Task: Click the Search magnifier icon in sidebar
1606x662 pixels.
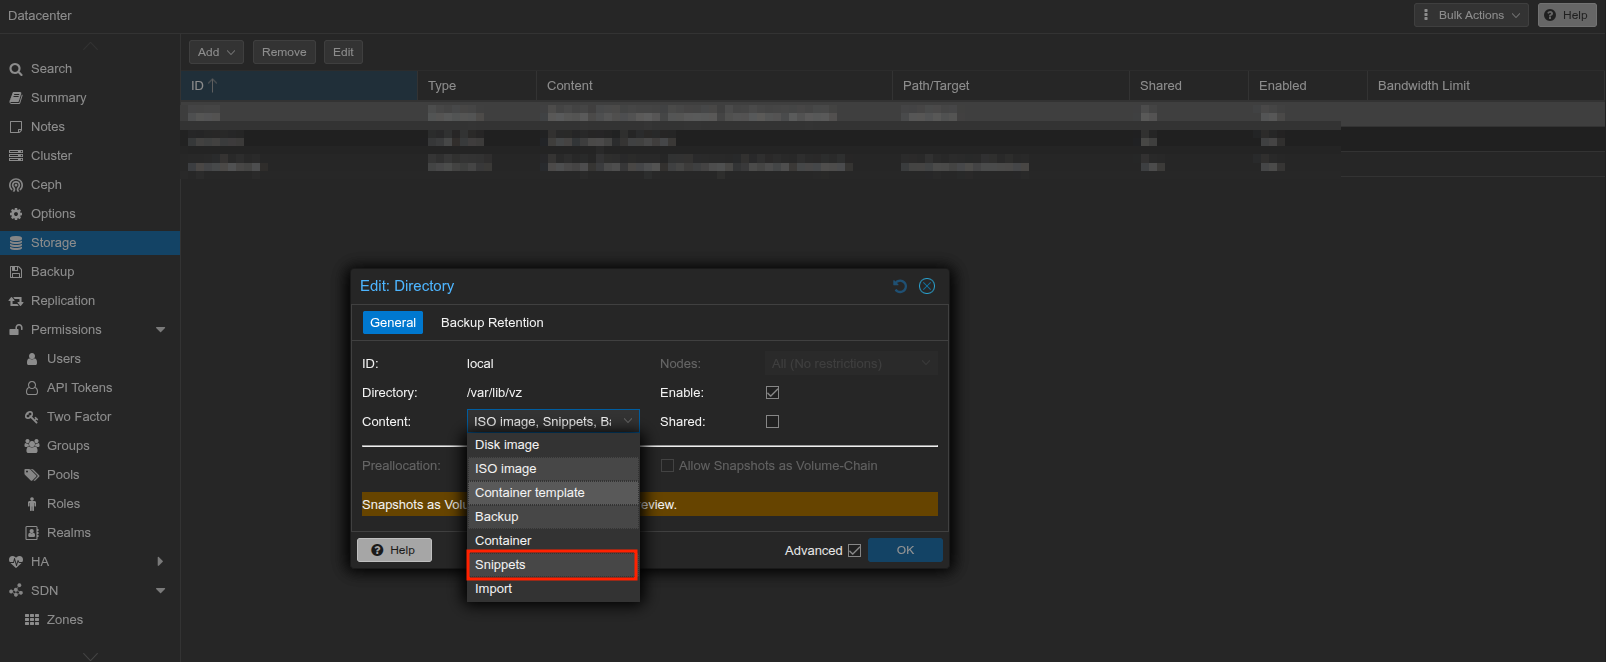Action: 16,69
